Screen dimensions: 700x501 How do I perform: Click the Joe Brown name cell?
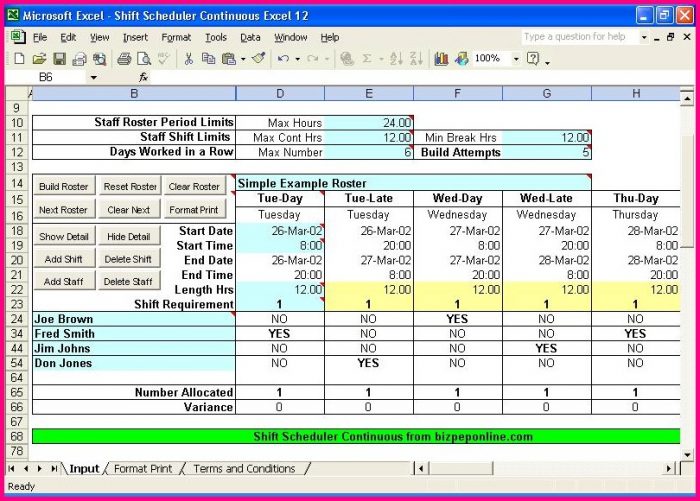pos(134,319)
